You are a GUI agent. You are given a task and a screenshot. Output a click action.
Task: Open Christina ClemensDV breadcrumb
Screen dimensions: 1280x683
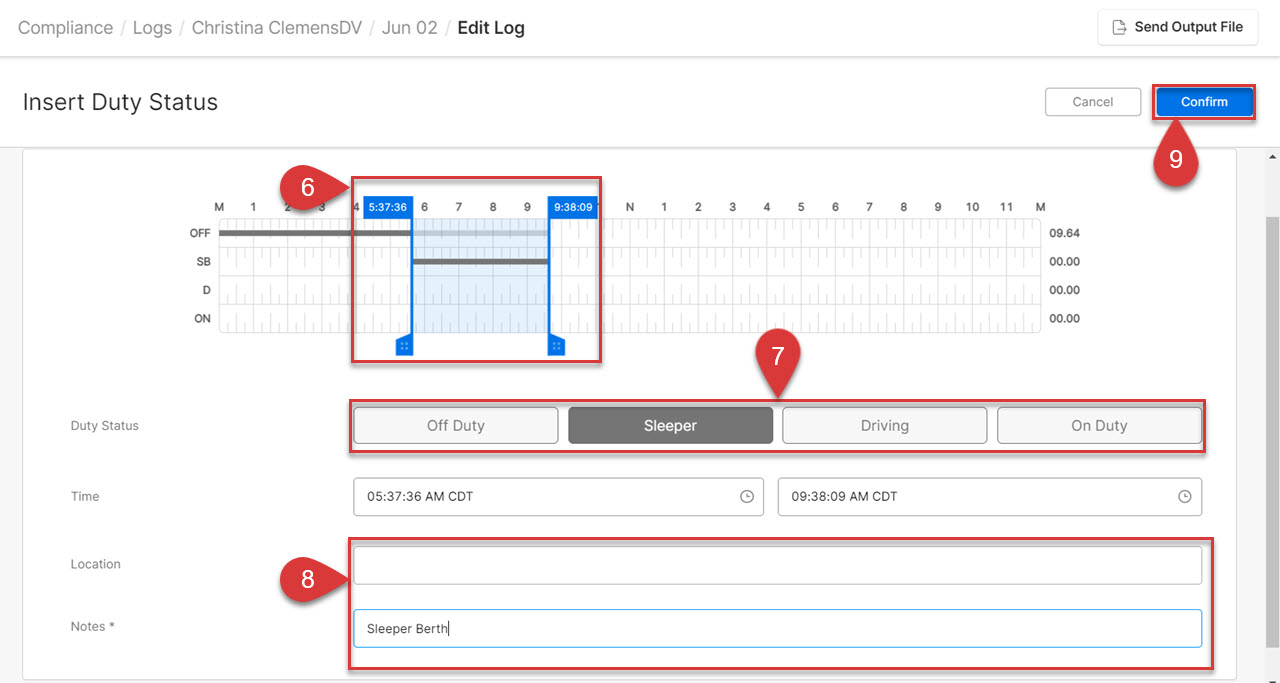276,28
